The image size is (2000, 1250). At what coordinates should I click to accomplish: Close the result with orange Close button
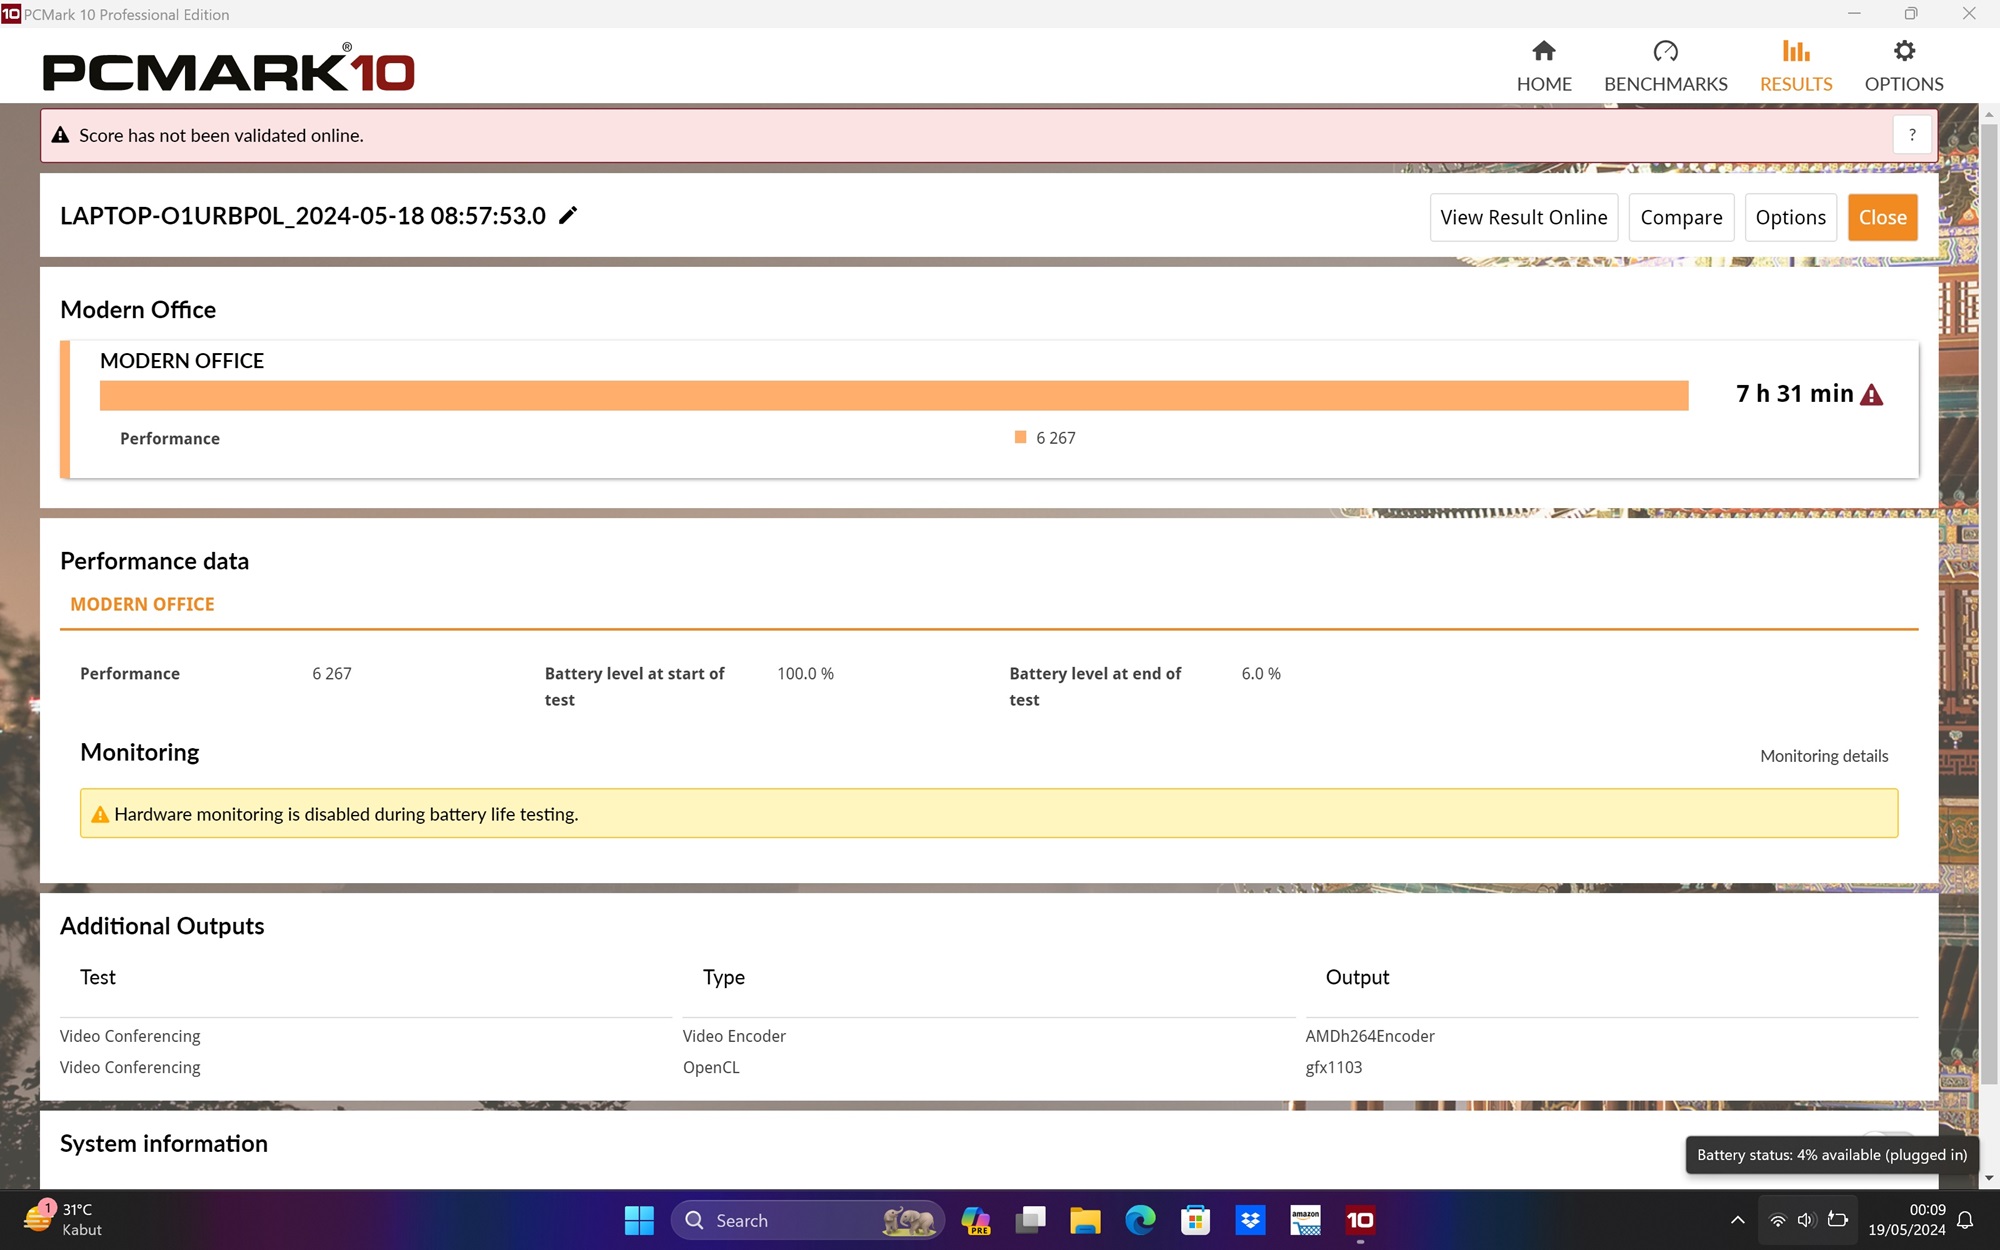1882,217
